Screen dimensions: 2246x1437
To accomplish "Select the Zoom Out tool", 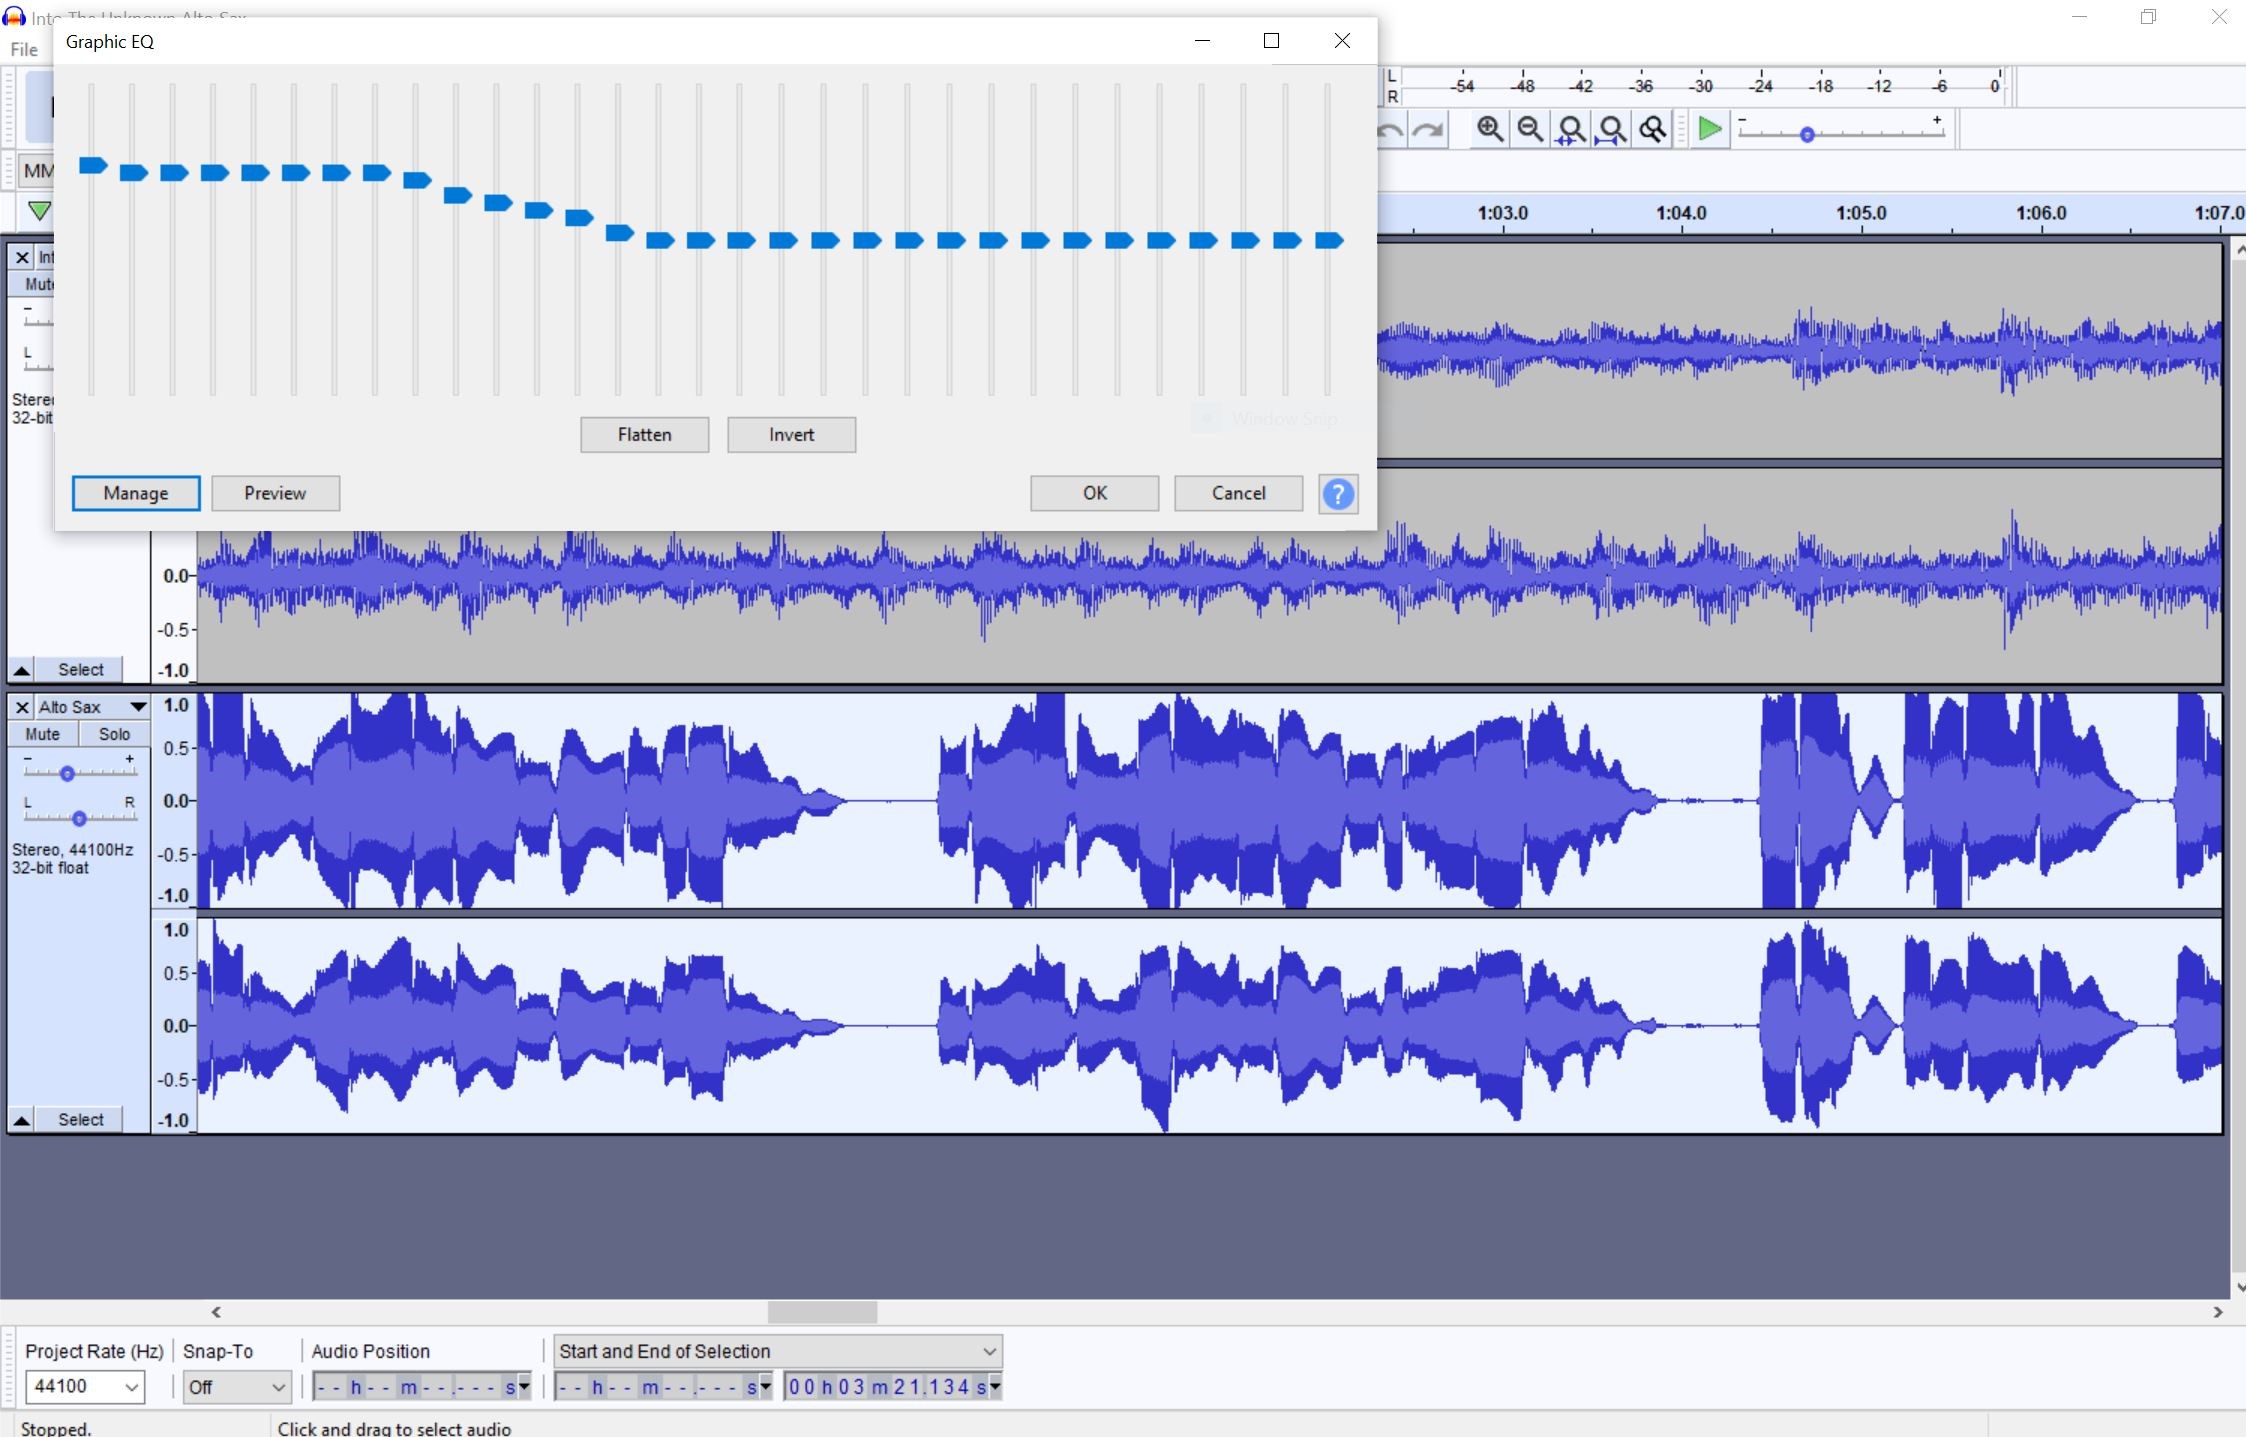I will (1530, 129).
